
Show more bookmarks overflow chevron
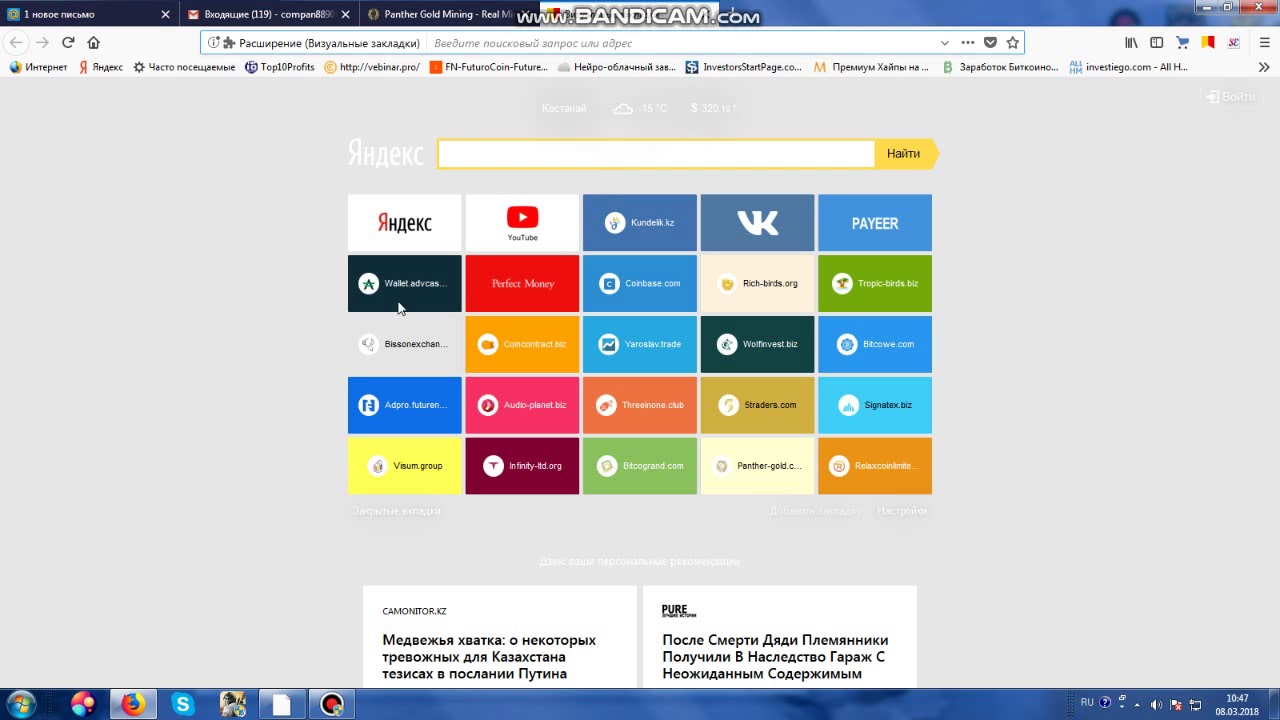point(1264,67)
